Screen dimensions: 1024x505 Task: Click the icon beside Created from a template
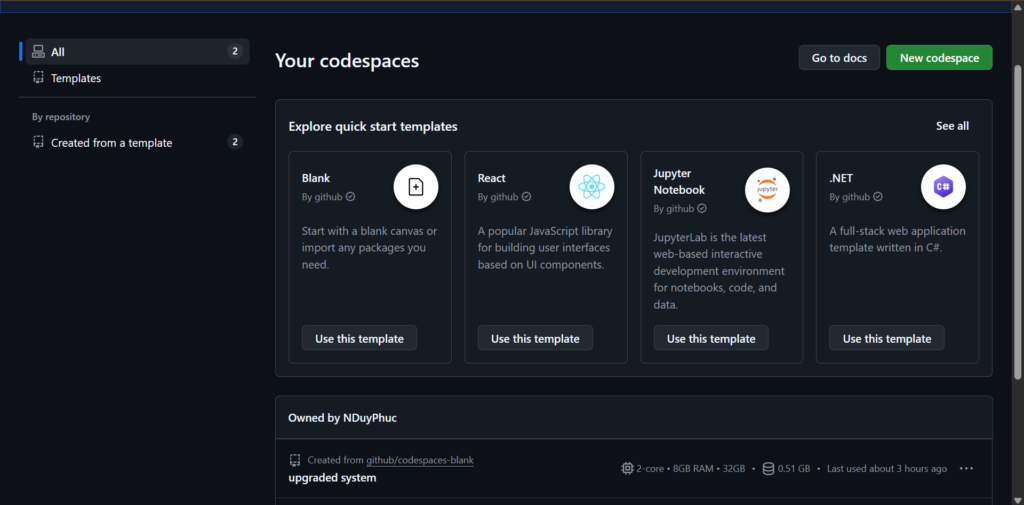[x=38, y=143]
